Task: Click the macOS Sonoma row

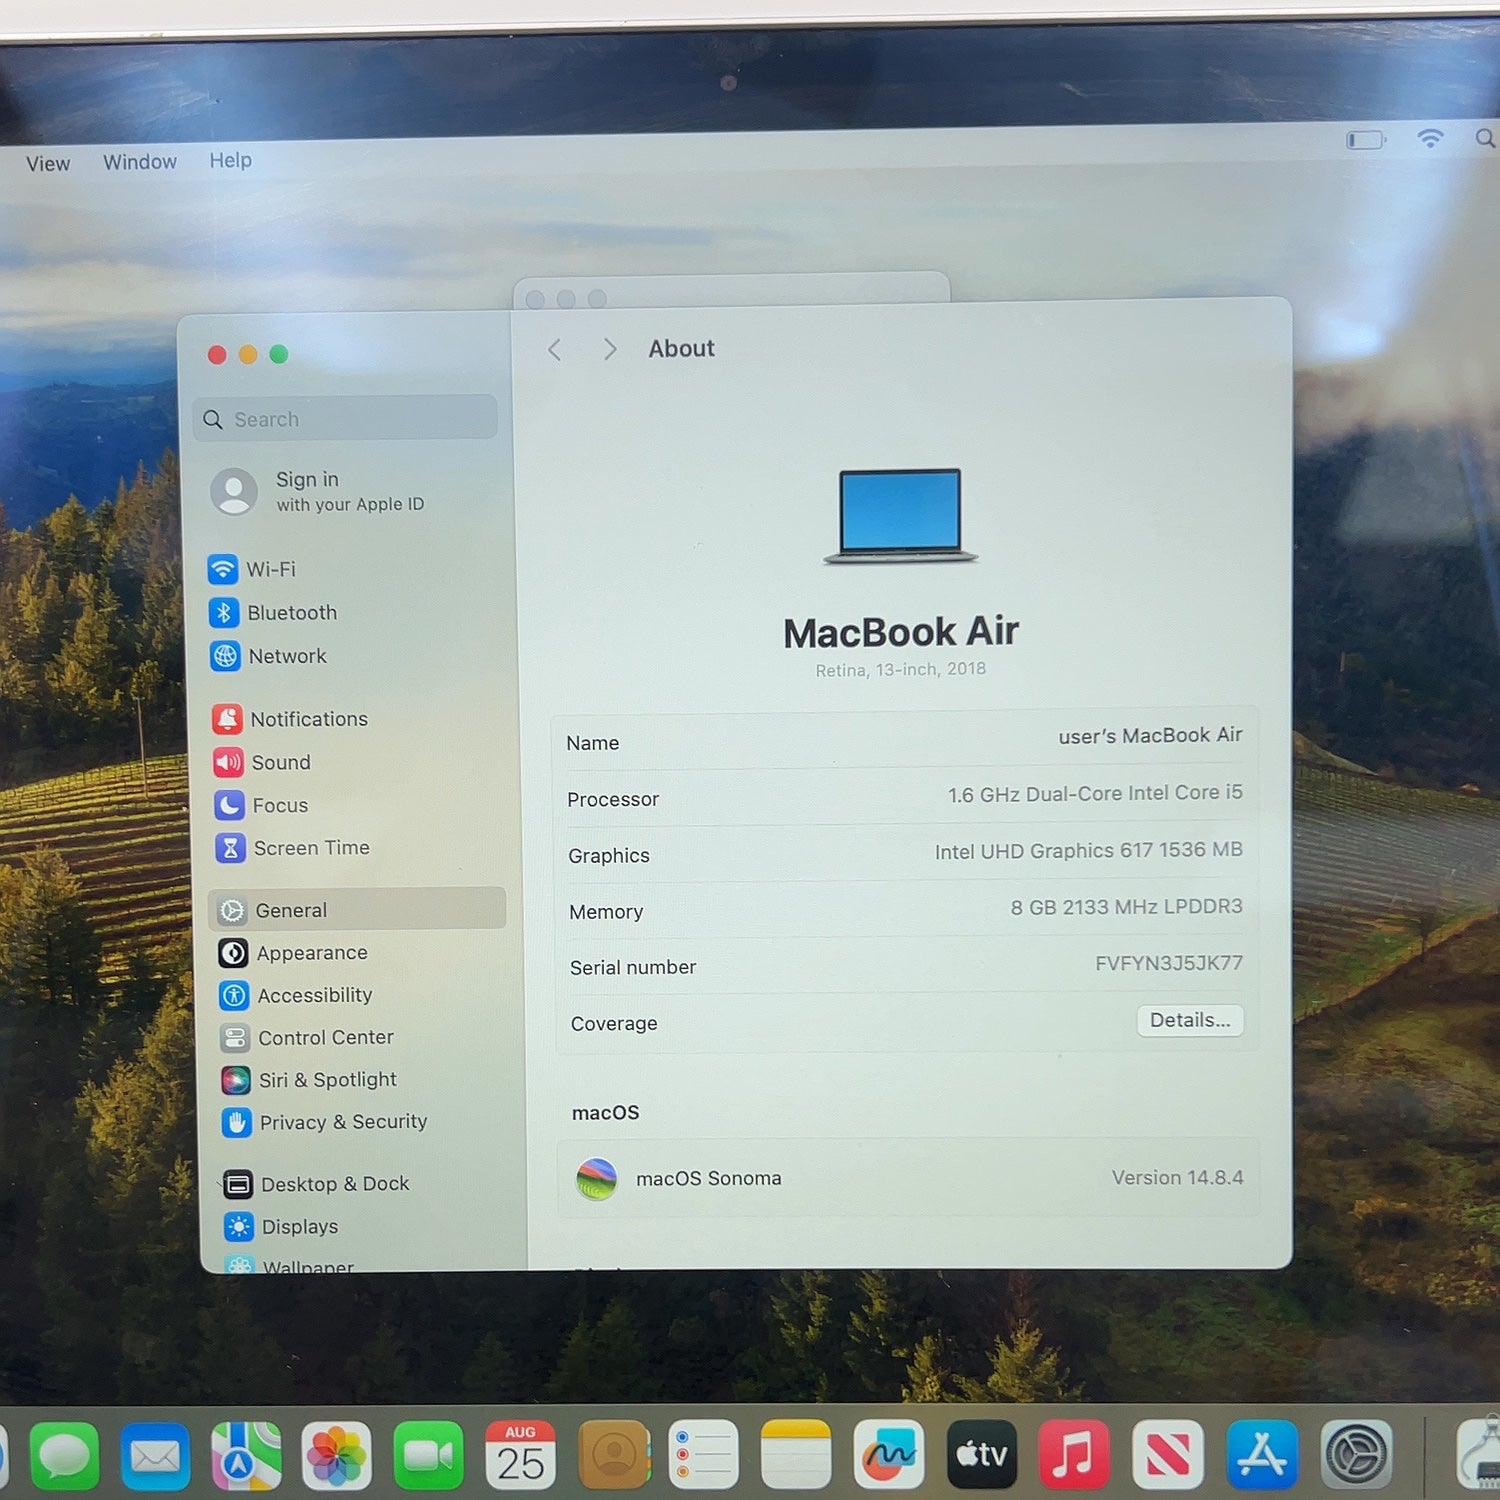Action: click(908, 1178)
